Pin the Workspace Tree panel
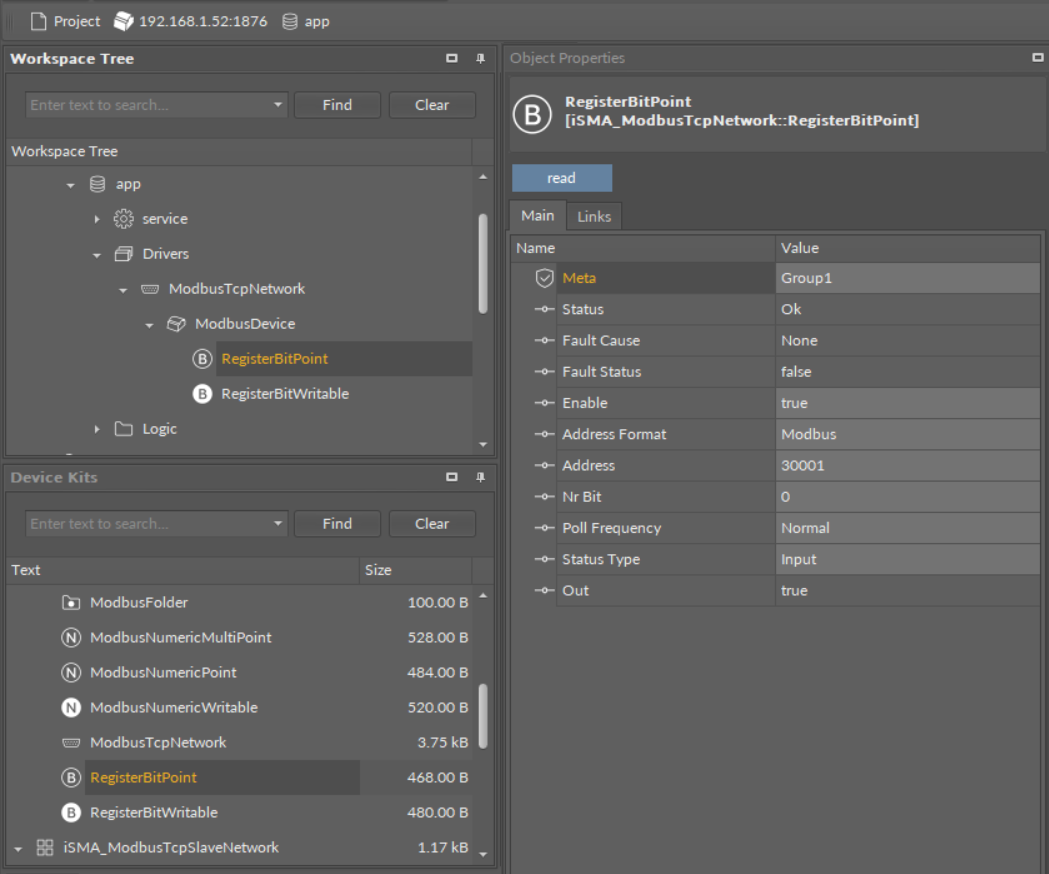 point(480,59)
